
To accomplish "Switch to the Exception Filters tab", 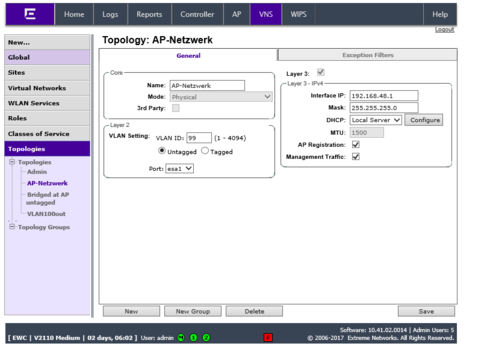I will pos(368,55).
